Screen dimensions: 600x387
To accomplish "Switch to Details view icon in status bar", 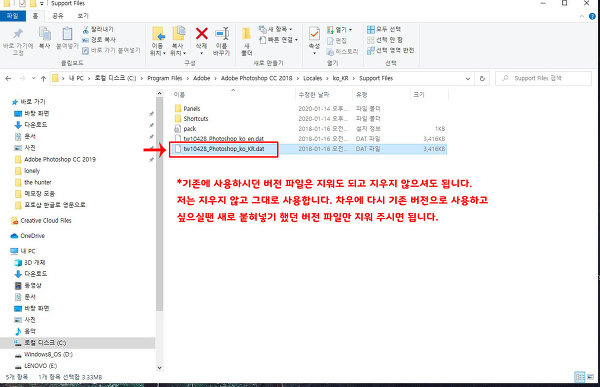I will point(580,377).
